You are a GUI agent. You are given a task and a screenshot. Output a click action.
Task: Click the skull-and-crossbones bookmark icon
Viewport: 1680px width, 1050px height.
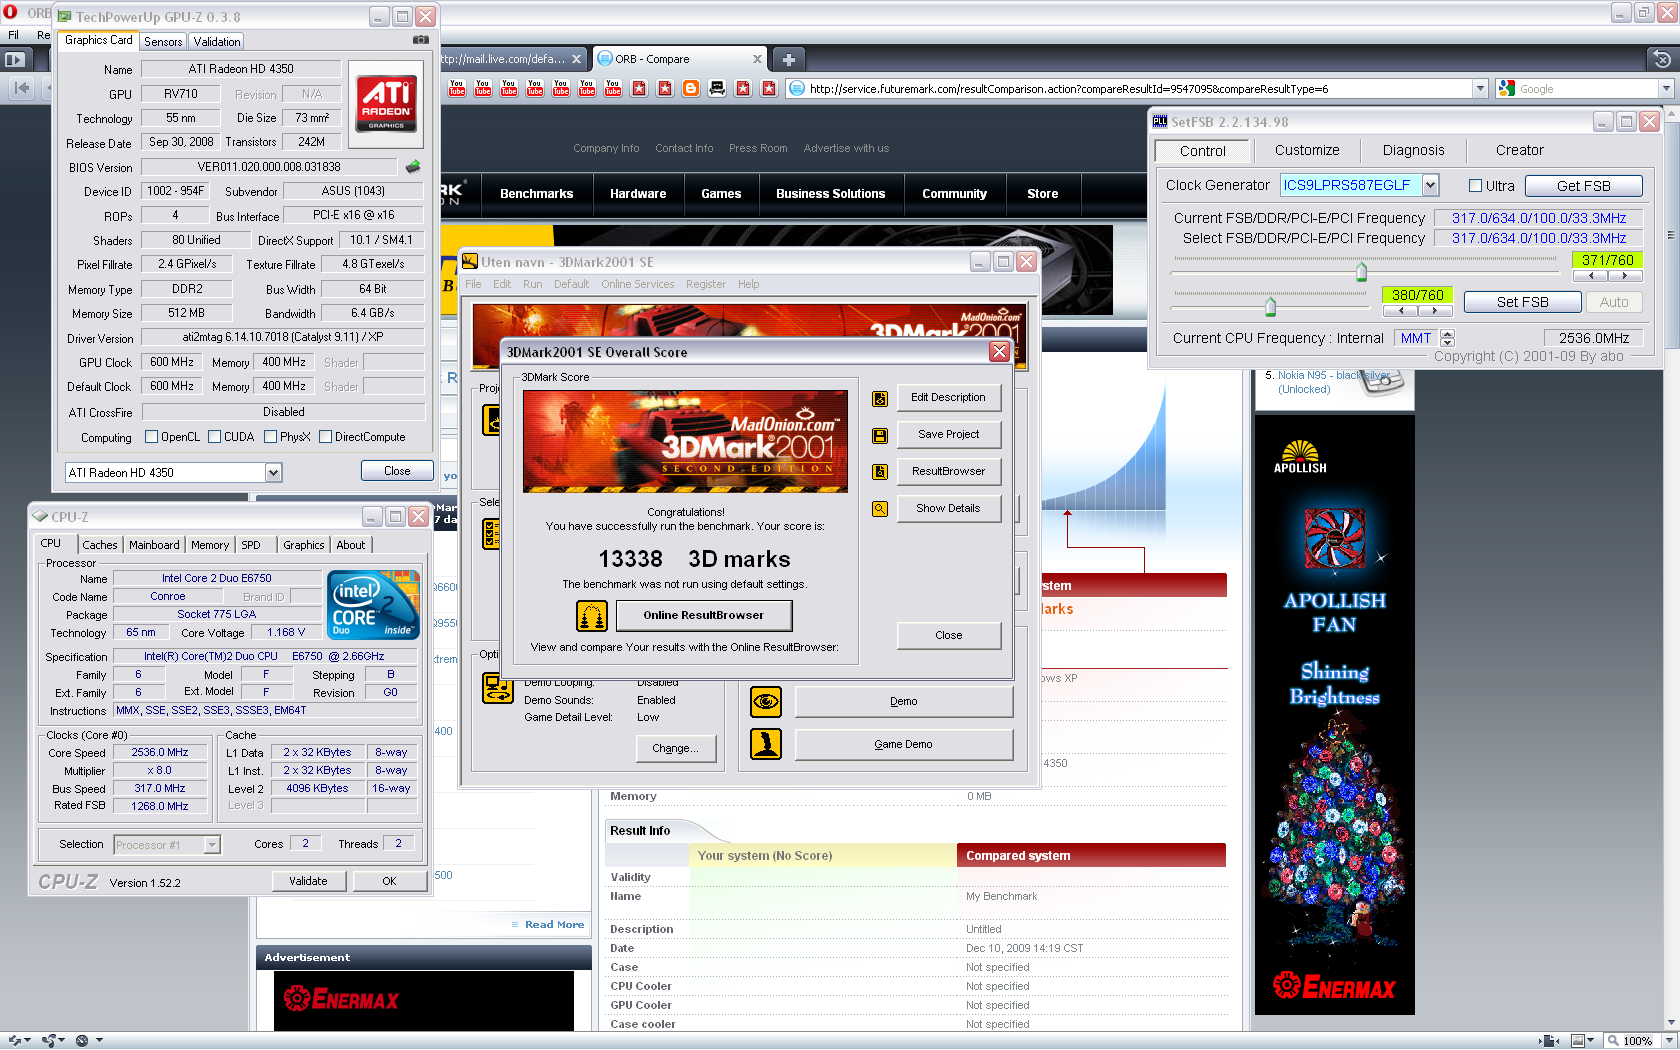[717, 88]
